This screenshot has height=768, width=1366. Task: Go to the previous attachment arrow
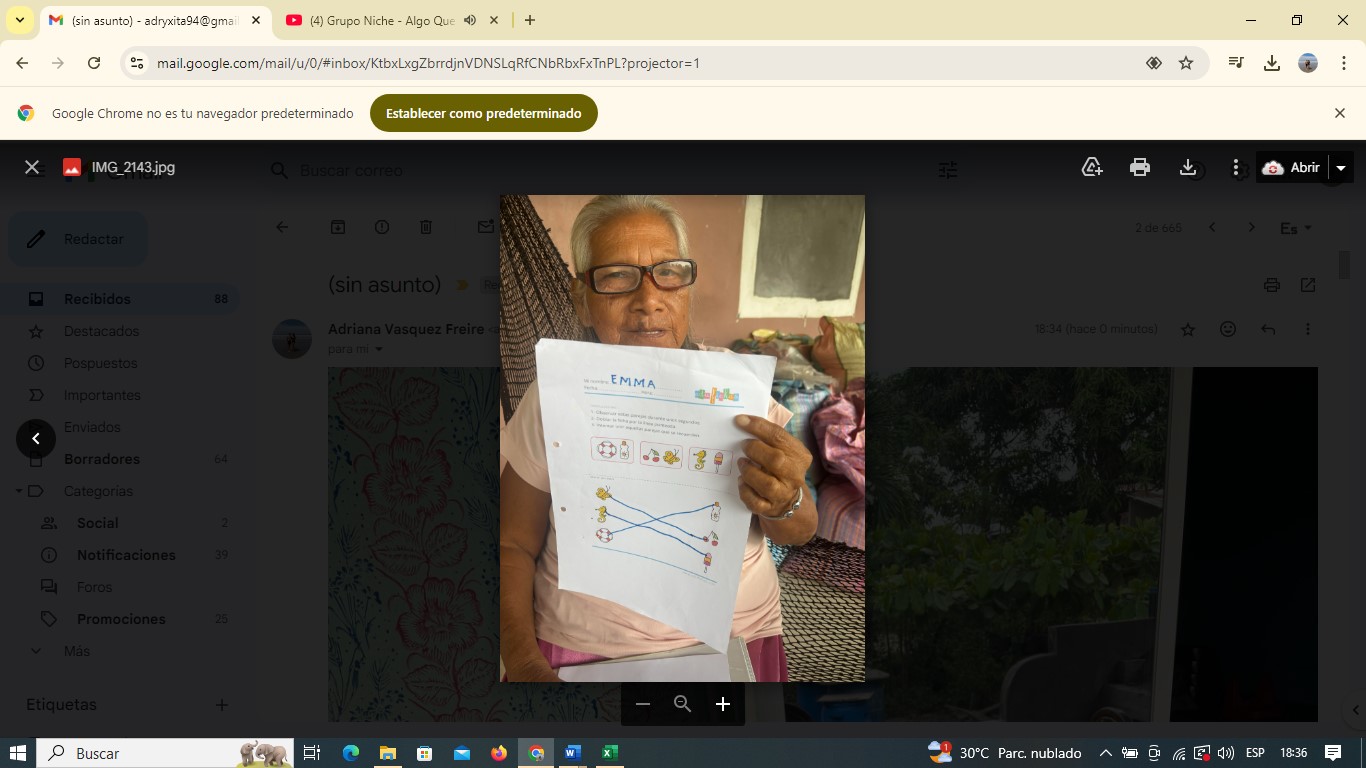tap(36, 438)
